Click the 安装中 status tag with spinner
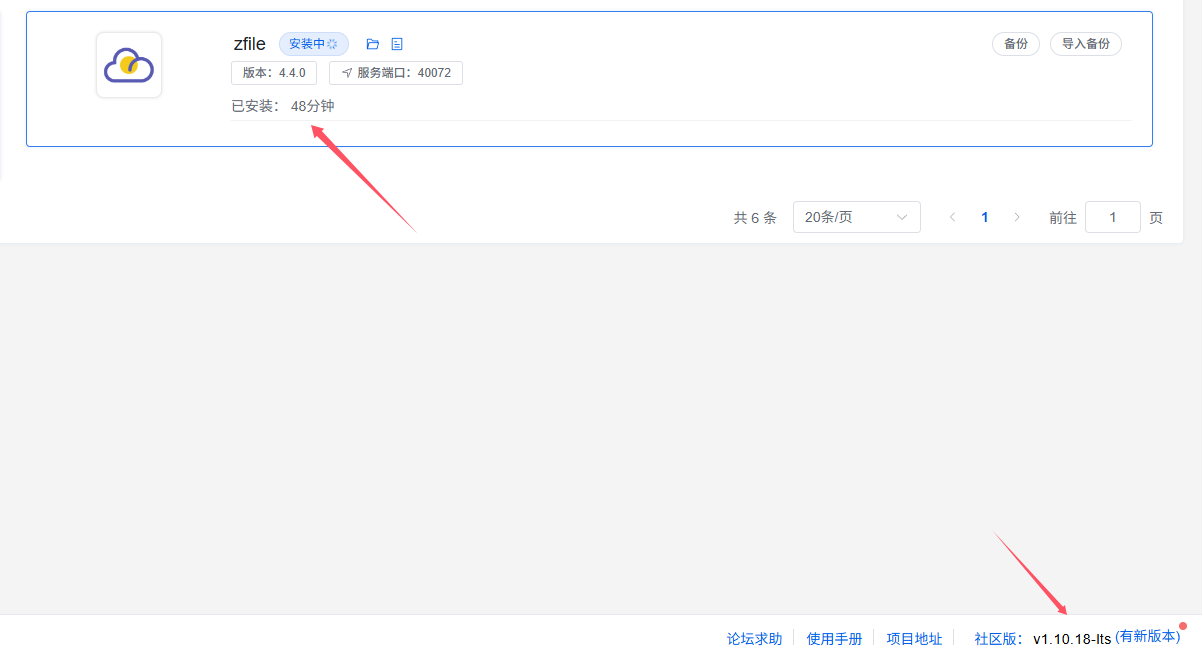The image size is (1202, 657). click(313, 44)
